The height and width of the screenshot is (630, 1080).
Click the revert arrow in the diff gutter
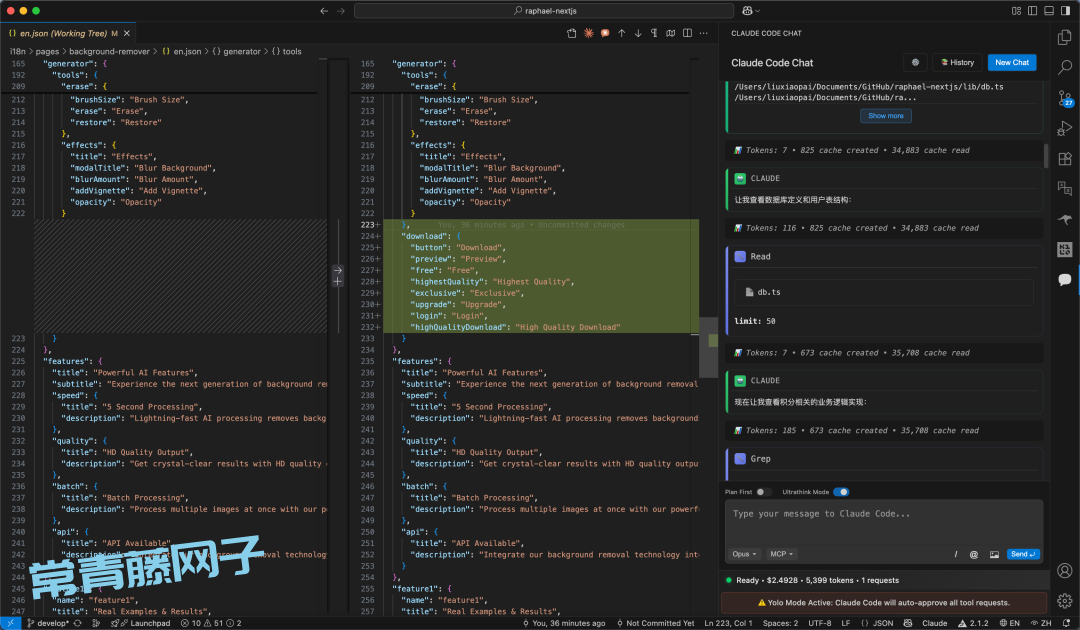click(338, 270)
